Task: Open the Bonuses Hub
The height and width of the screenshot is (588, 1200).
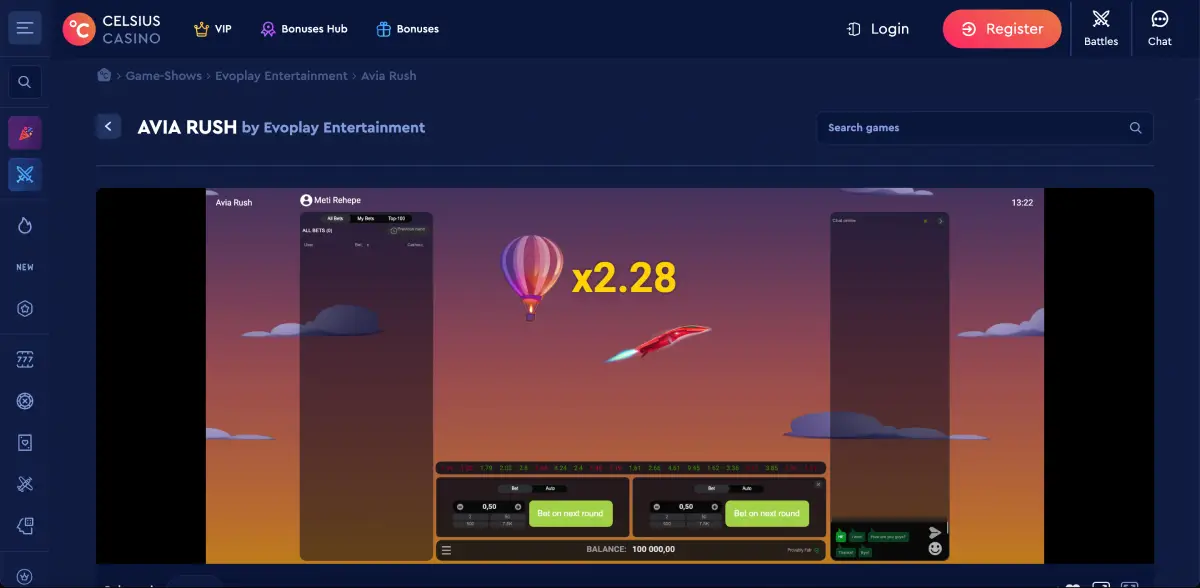Action: [x=304, y=29]
